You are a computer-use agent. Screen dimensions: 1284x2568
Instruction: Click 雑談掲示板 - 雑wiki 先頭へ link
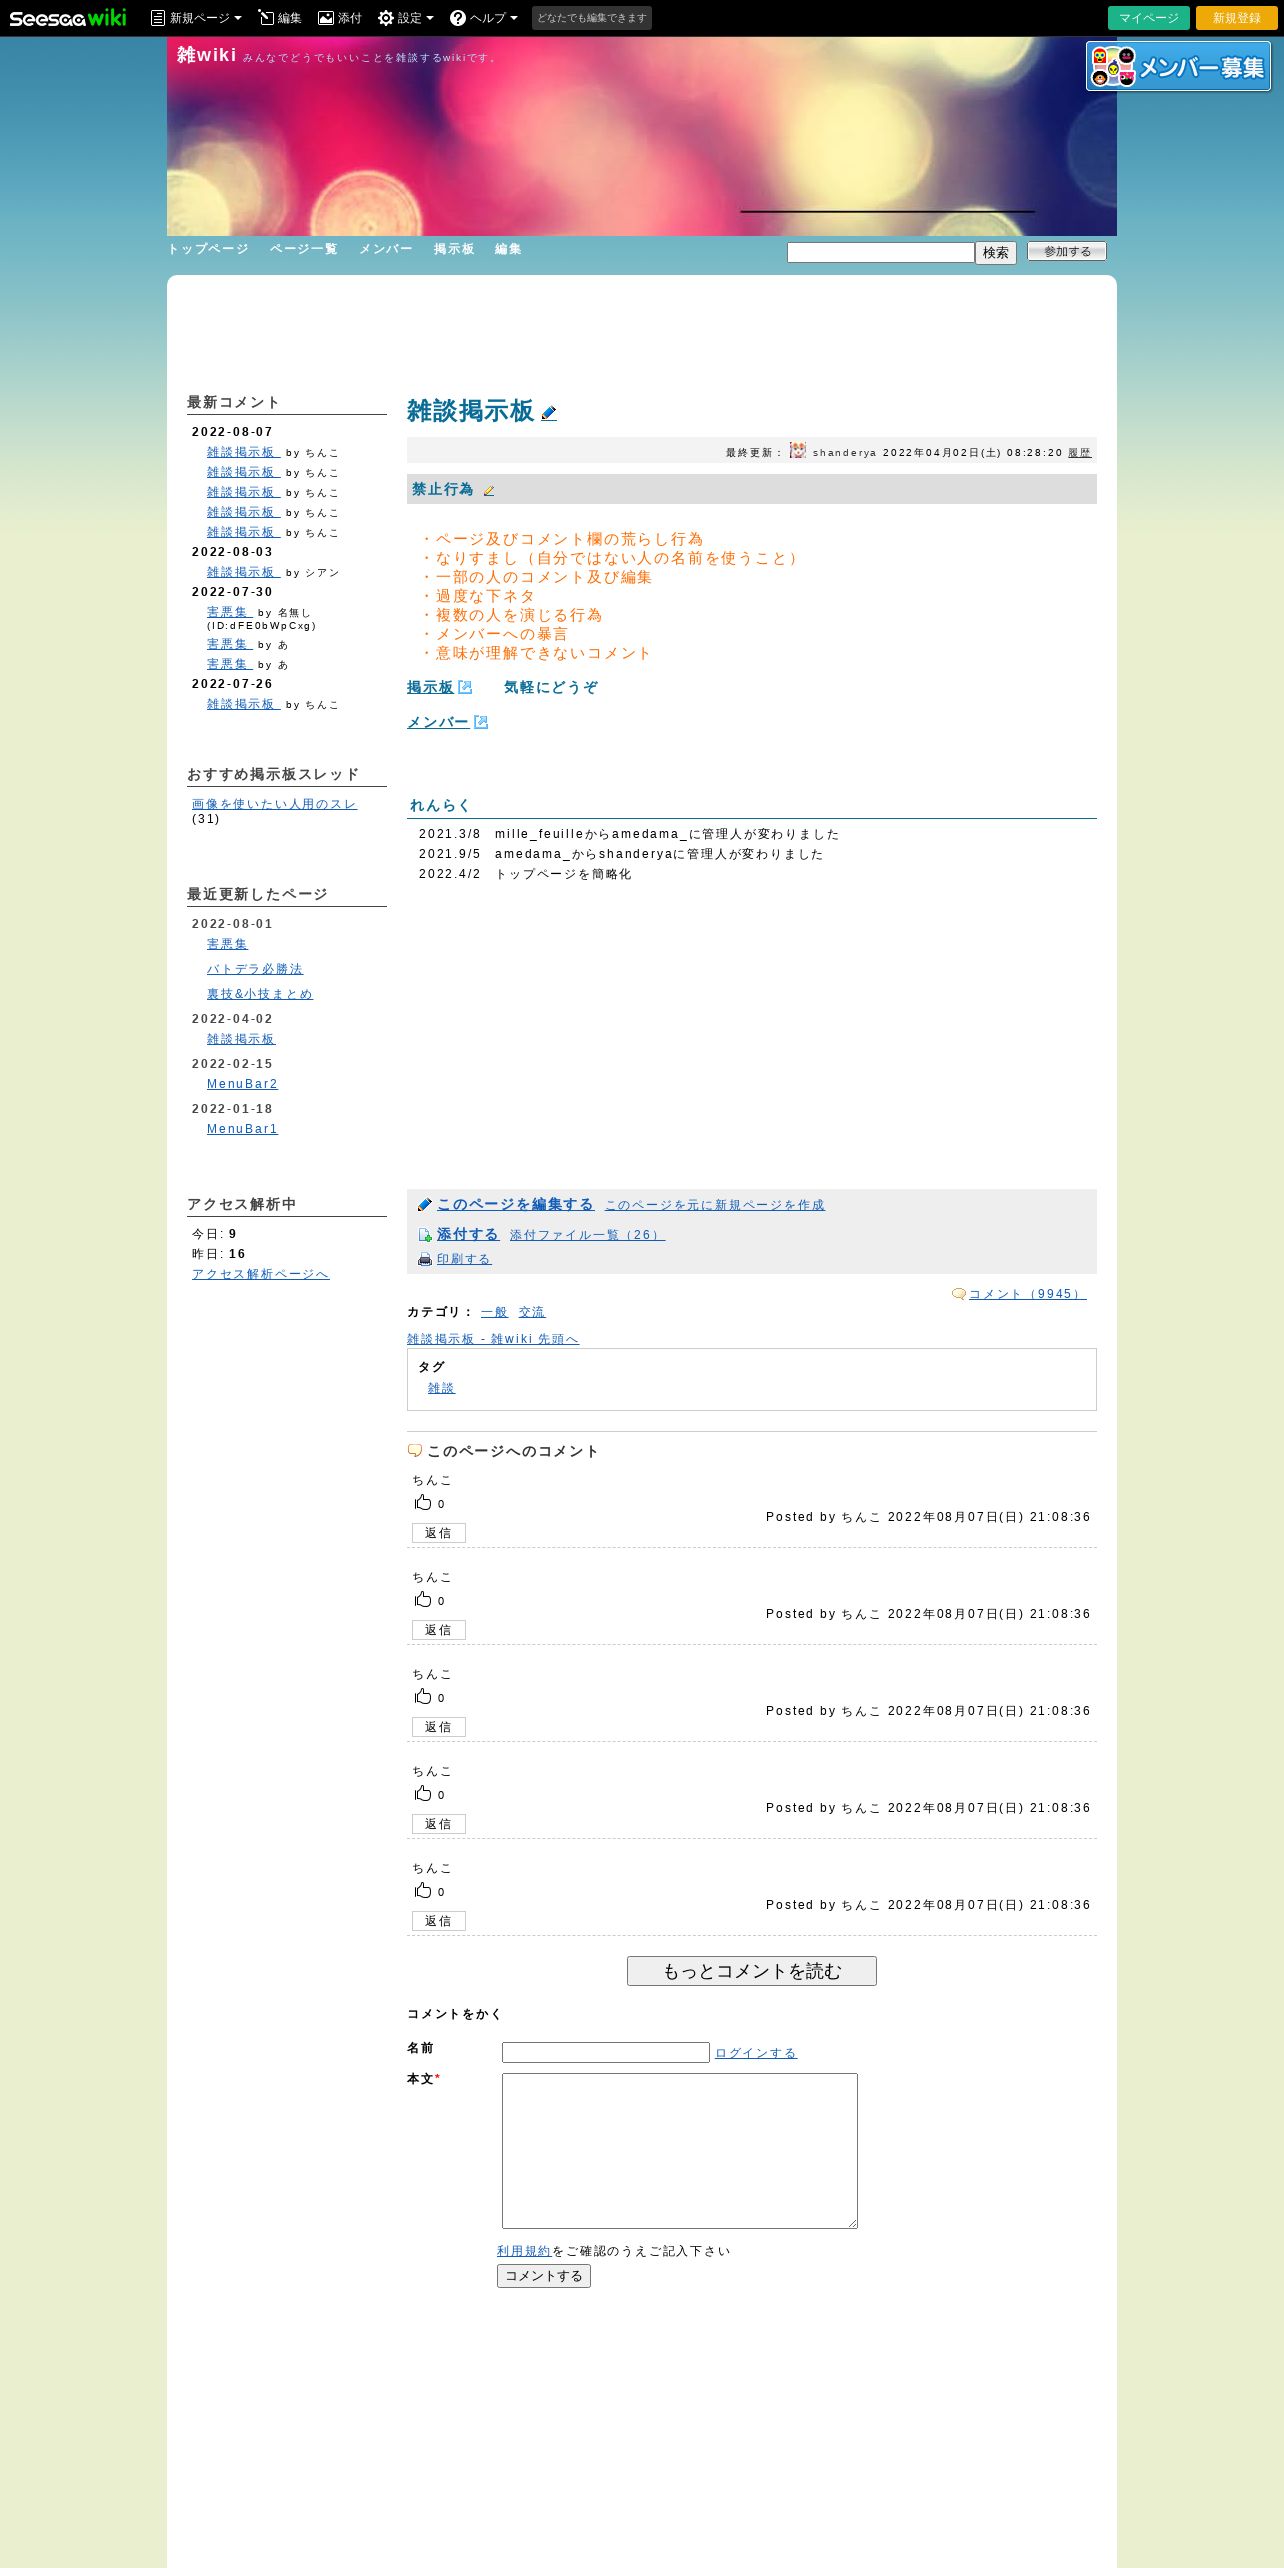point(493,1339)
